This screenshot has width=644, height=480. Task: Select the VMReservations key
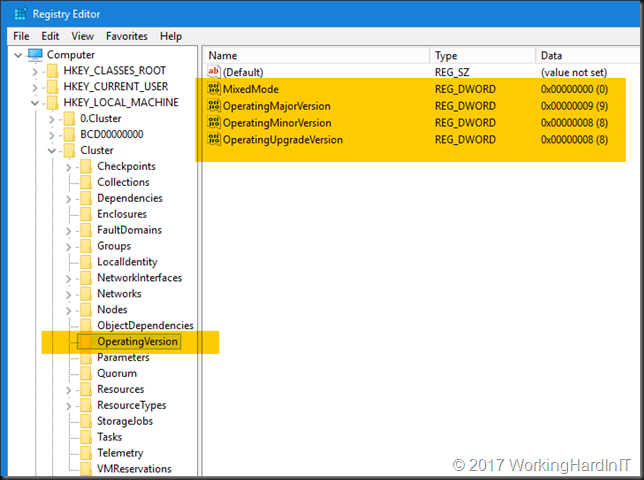[134, 469]
